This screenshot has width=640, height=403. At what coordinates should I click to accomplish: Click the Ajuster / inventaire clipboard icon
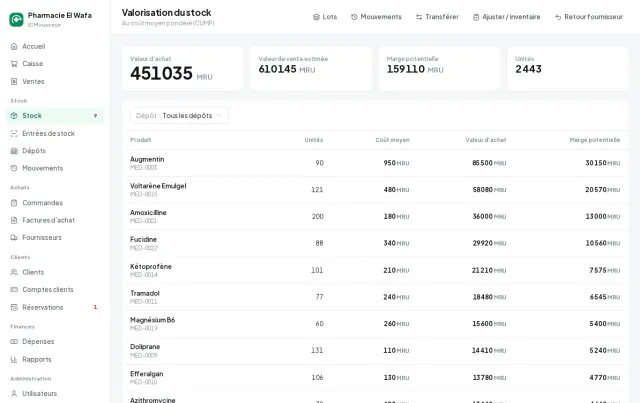[476, 17]
